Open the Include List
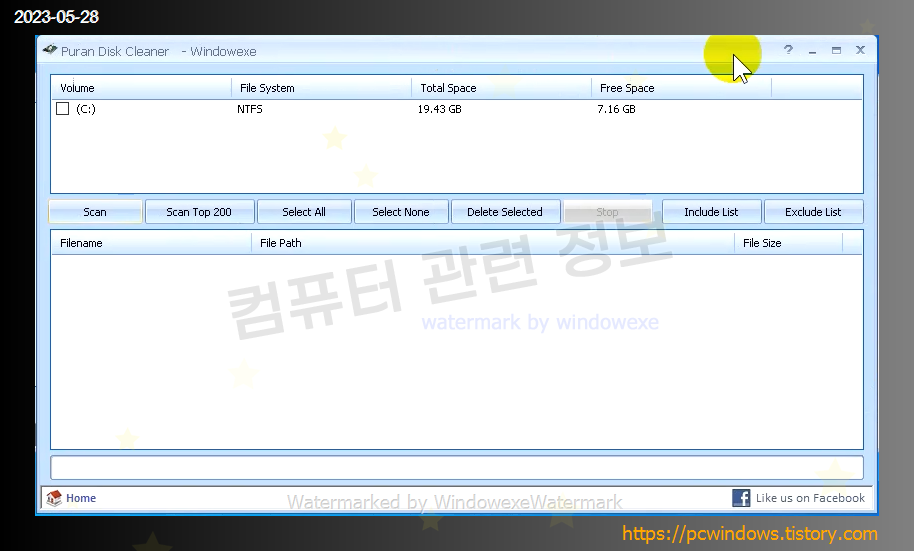The image size is (914, 551). tap(712, 212)
